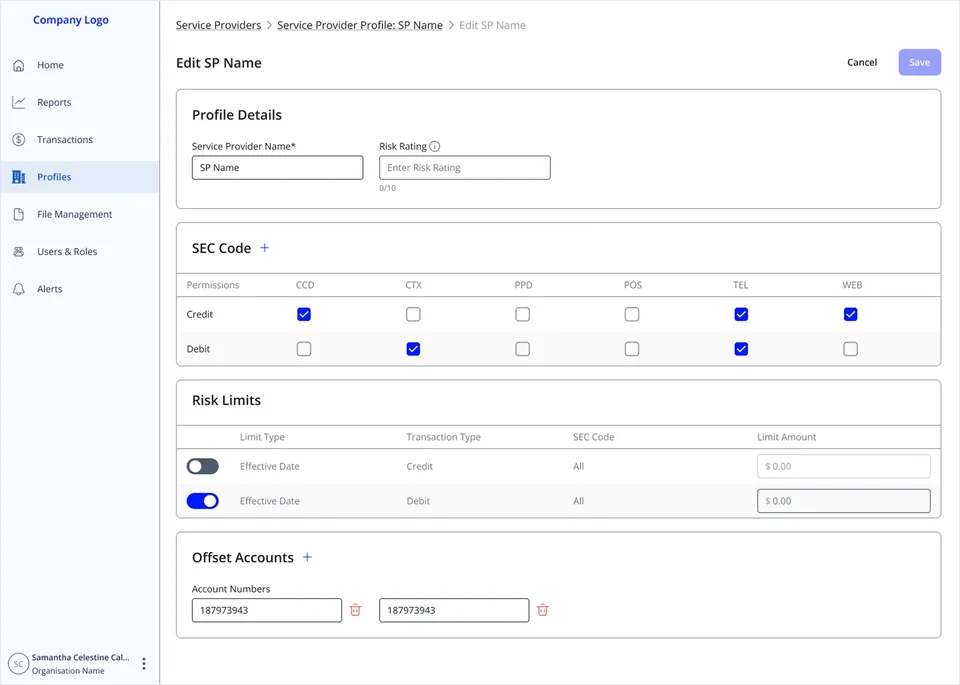Check Credit permission for CTX

[413, 314]
